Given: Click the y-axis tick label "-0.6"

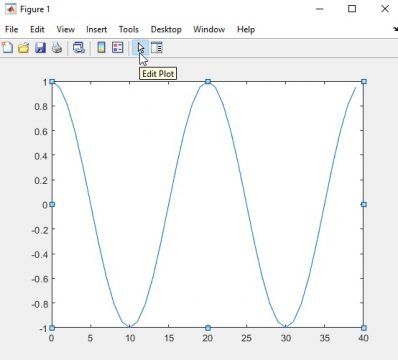Looking at the screenshot, I should pyautogui.click(x=40, y=279).
